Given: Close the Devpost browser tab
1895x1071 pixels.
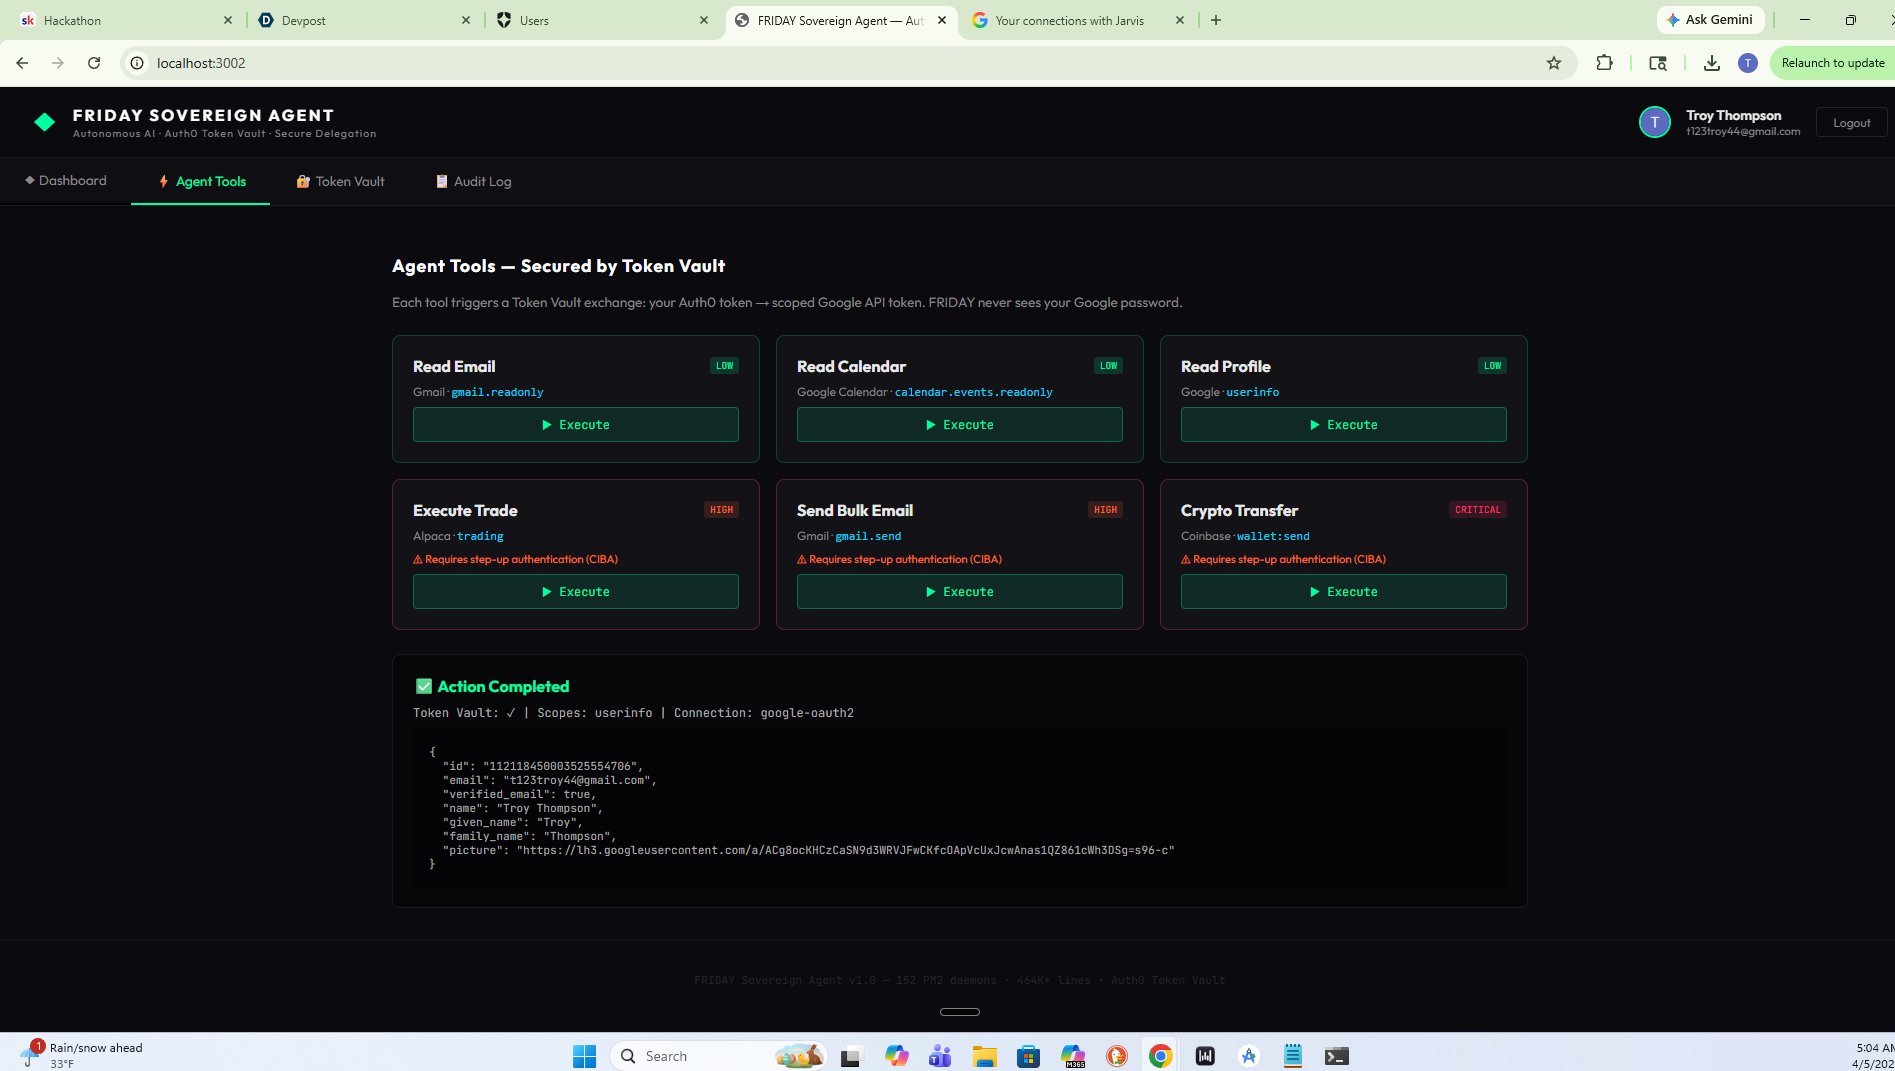Looking at the screenshot, I should pos(466,20).
